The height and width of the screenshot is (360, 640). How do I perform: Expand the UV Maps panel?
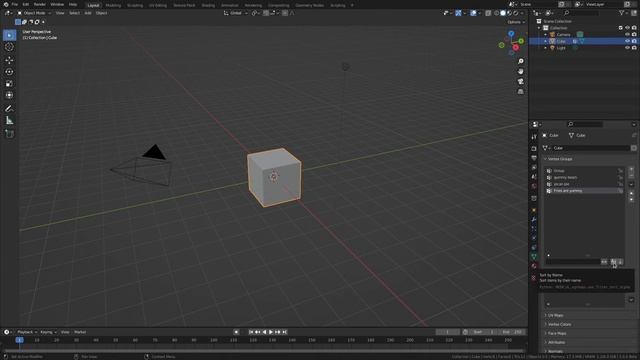click(555, 316)
